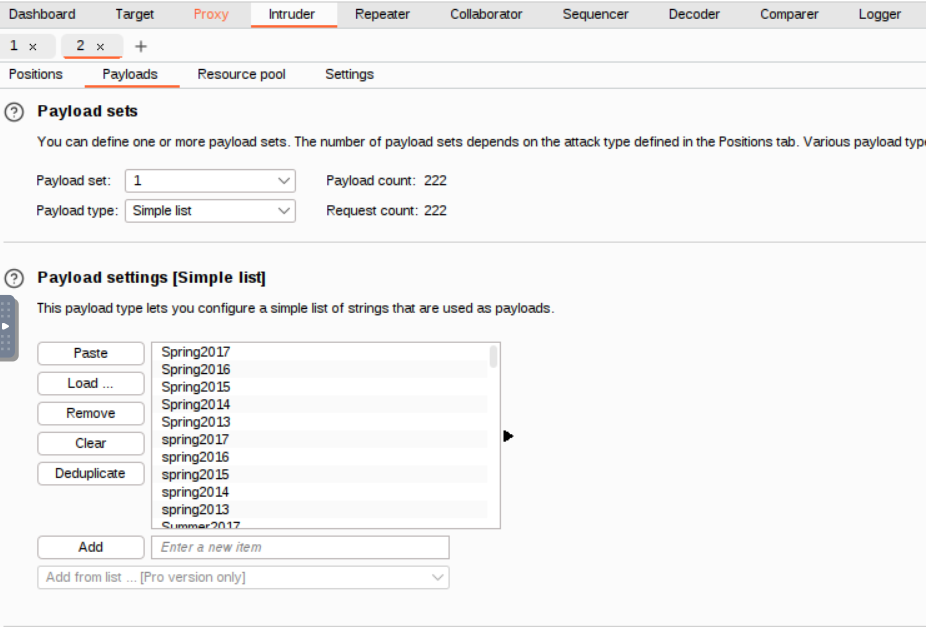Expand the collapsed side panel handle
The width and height of the screenshot is (926, 627).
[7, 327]
